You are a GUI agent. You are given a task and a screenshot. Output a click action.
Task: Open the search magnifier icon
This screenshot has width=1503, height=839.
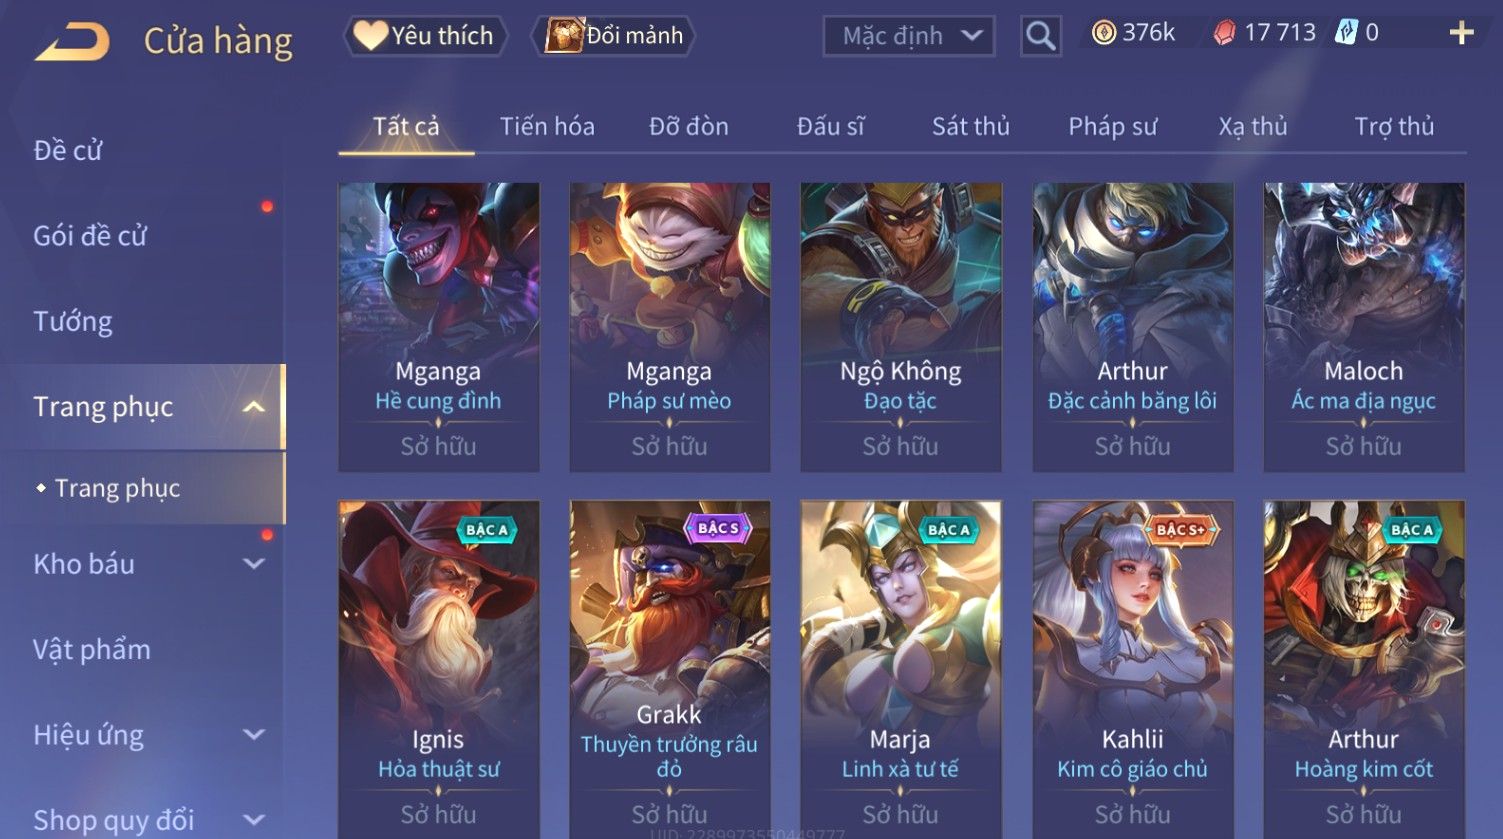coord(1040,36)
